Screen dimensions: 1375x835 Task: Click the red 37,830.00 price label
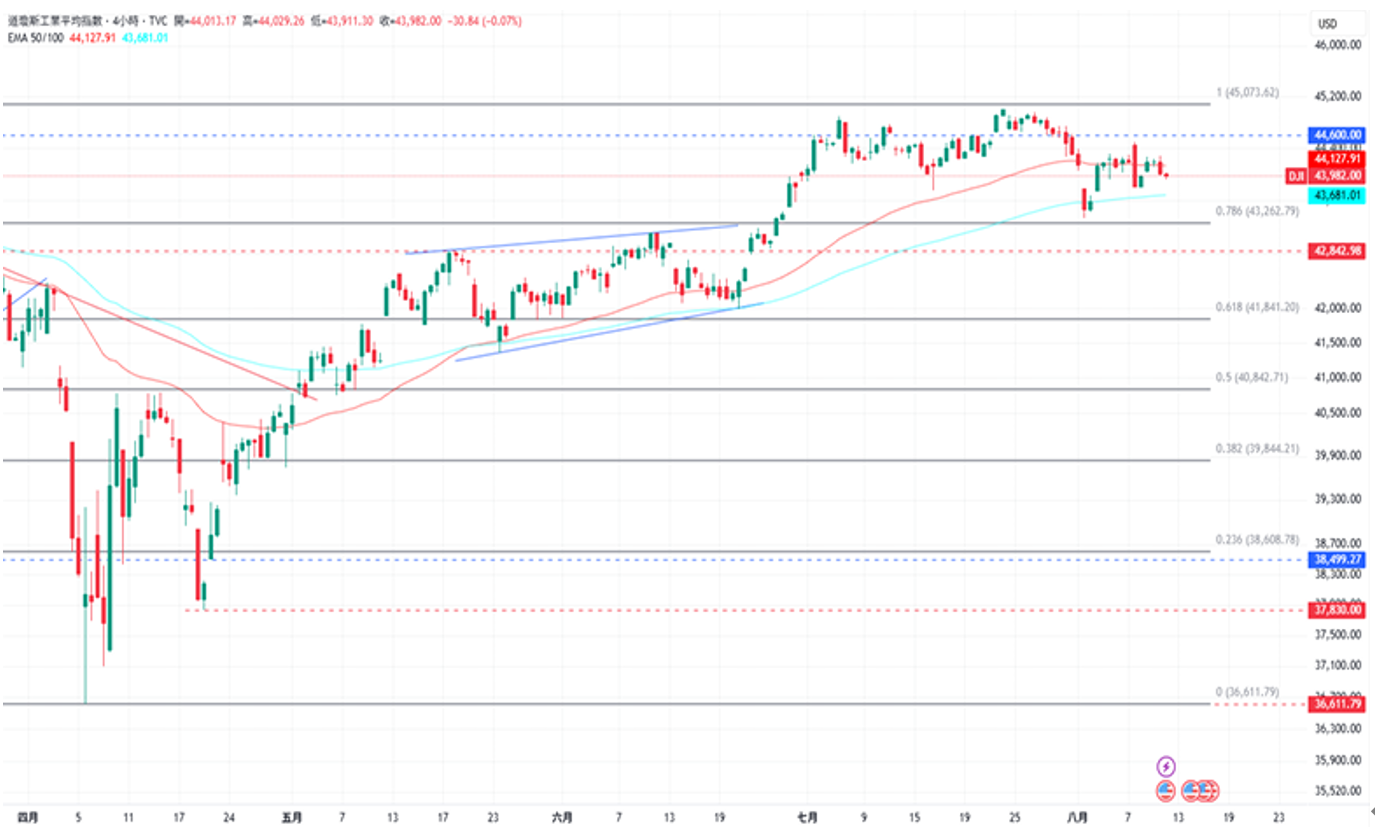coord(1338,610)
